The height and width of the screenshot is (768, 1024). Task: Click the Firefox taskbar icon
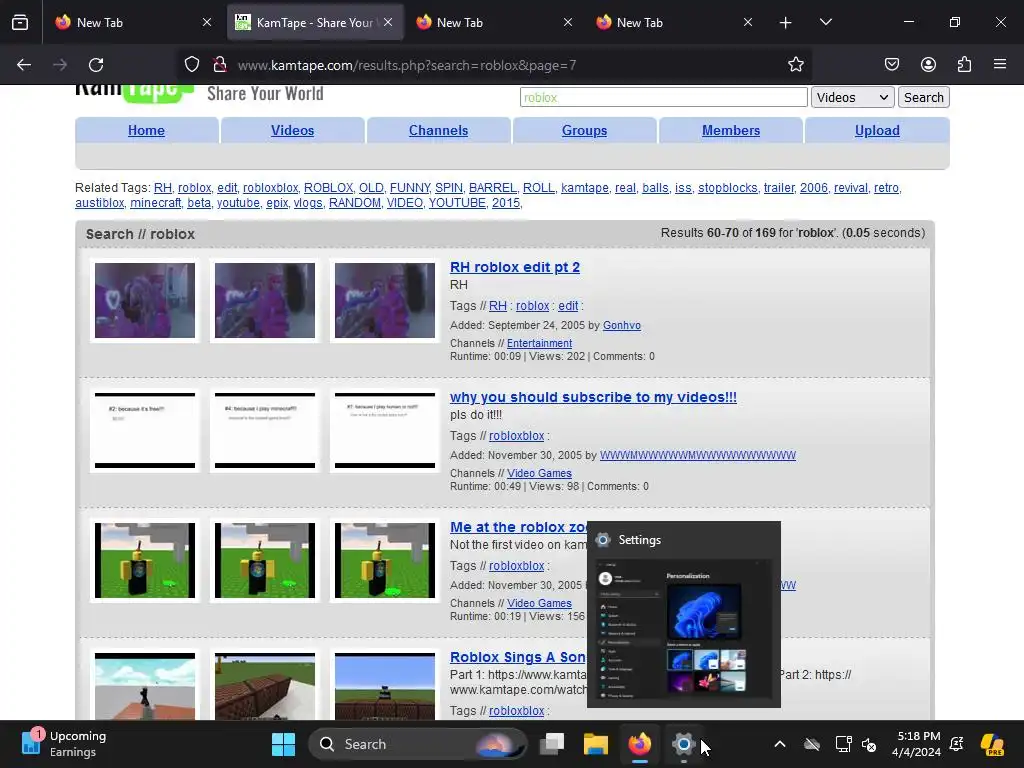pos(640,744)
